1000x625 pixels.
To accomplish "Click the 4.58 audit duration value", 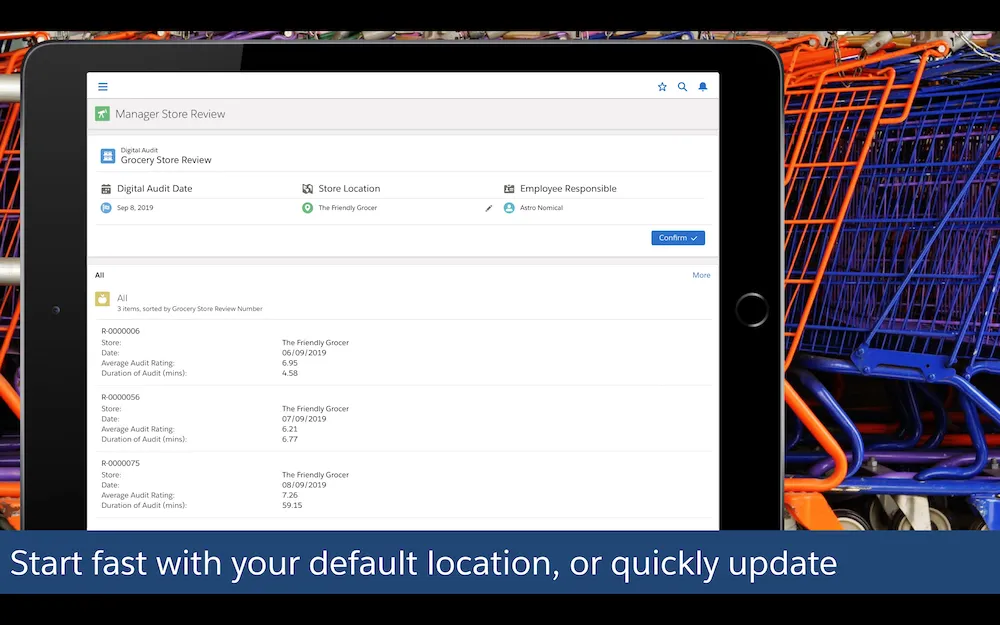I will click(290, 373).
